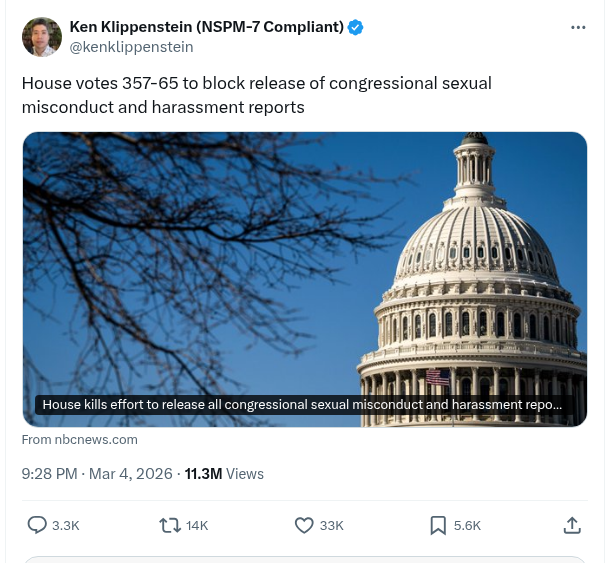608x563 pixels.
Task: Click the 9:28 PM · Mar 4, 2026 timestamp
Action: point(97,474)
